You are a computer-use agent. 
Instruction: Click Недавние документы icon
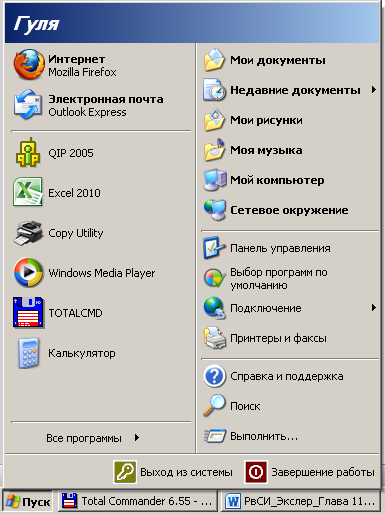point(214,90)
